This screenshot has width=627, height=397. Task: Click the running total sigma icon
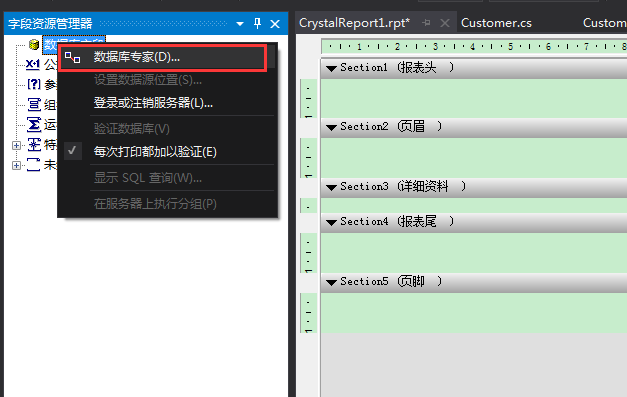pyautogui.click(x=34, y=125)
